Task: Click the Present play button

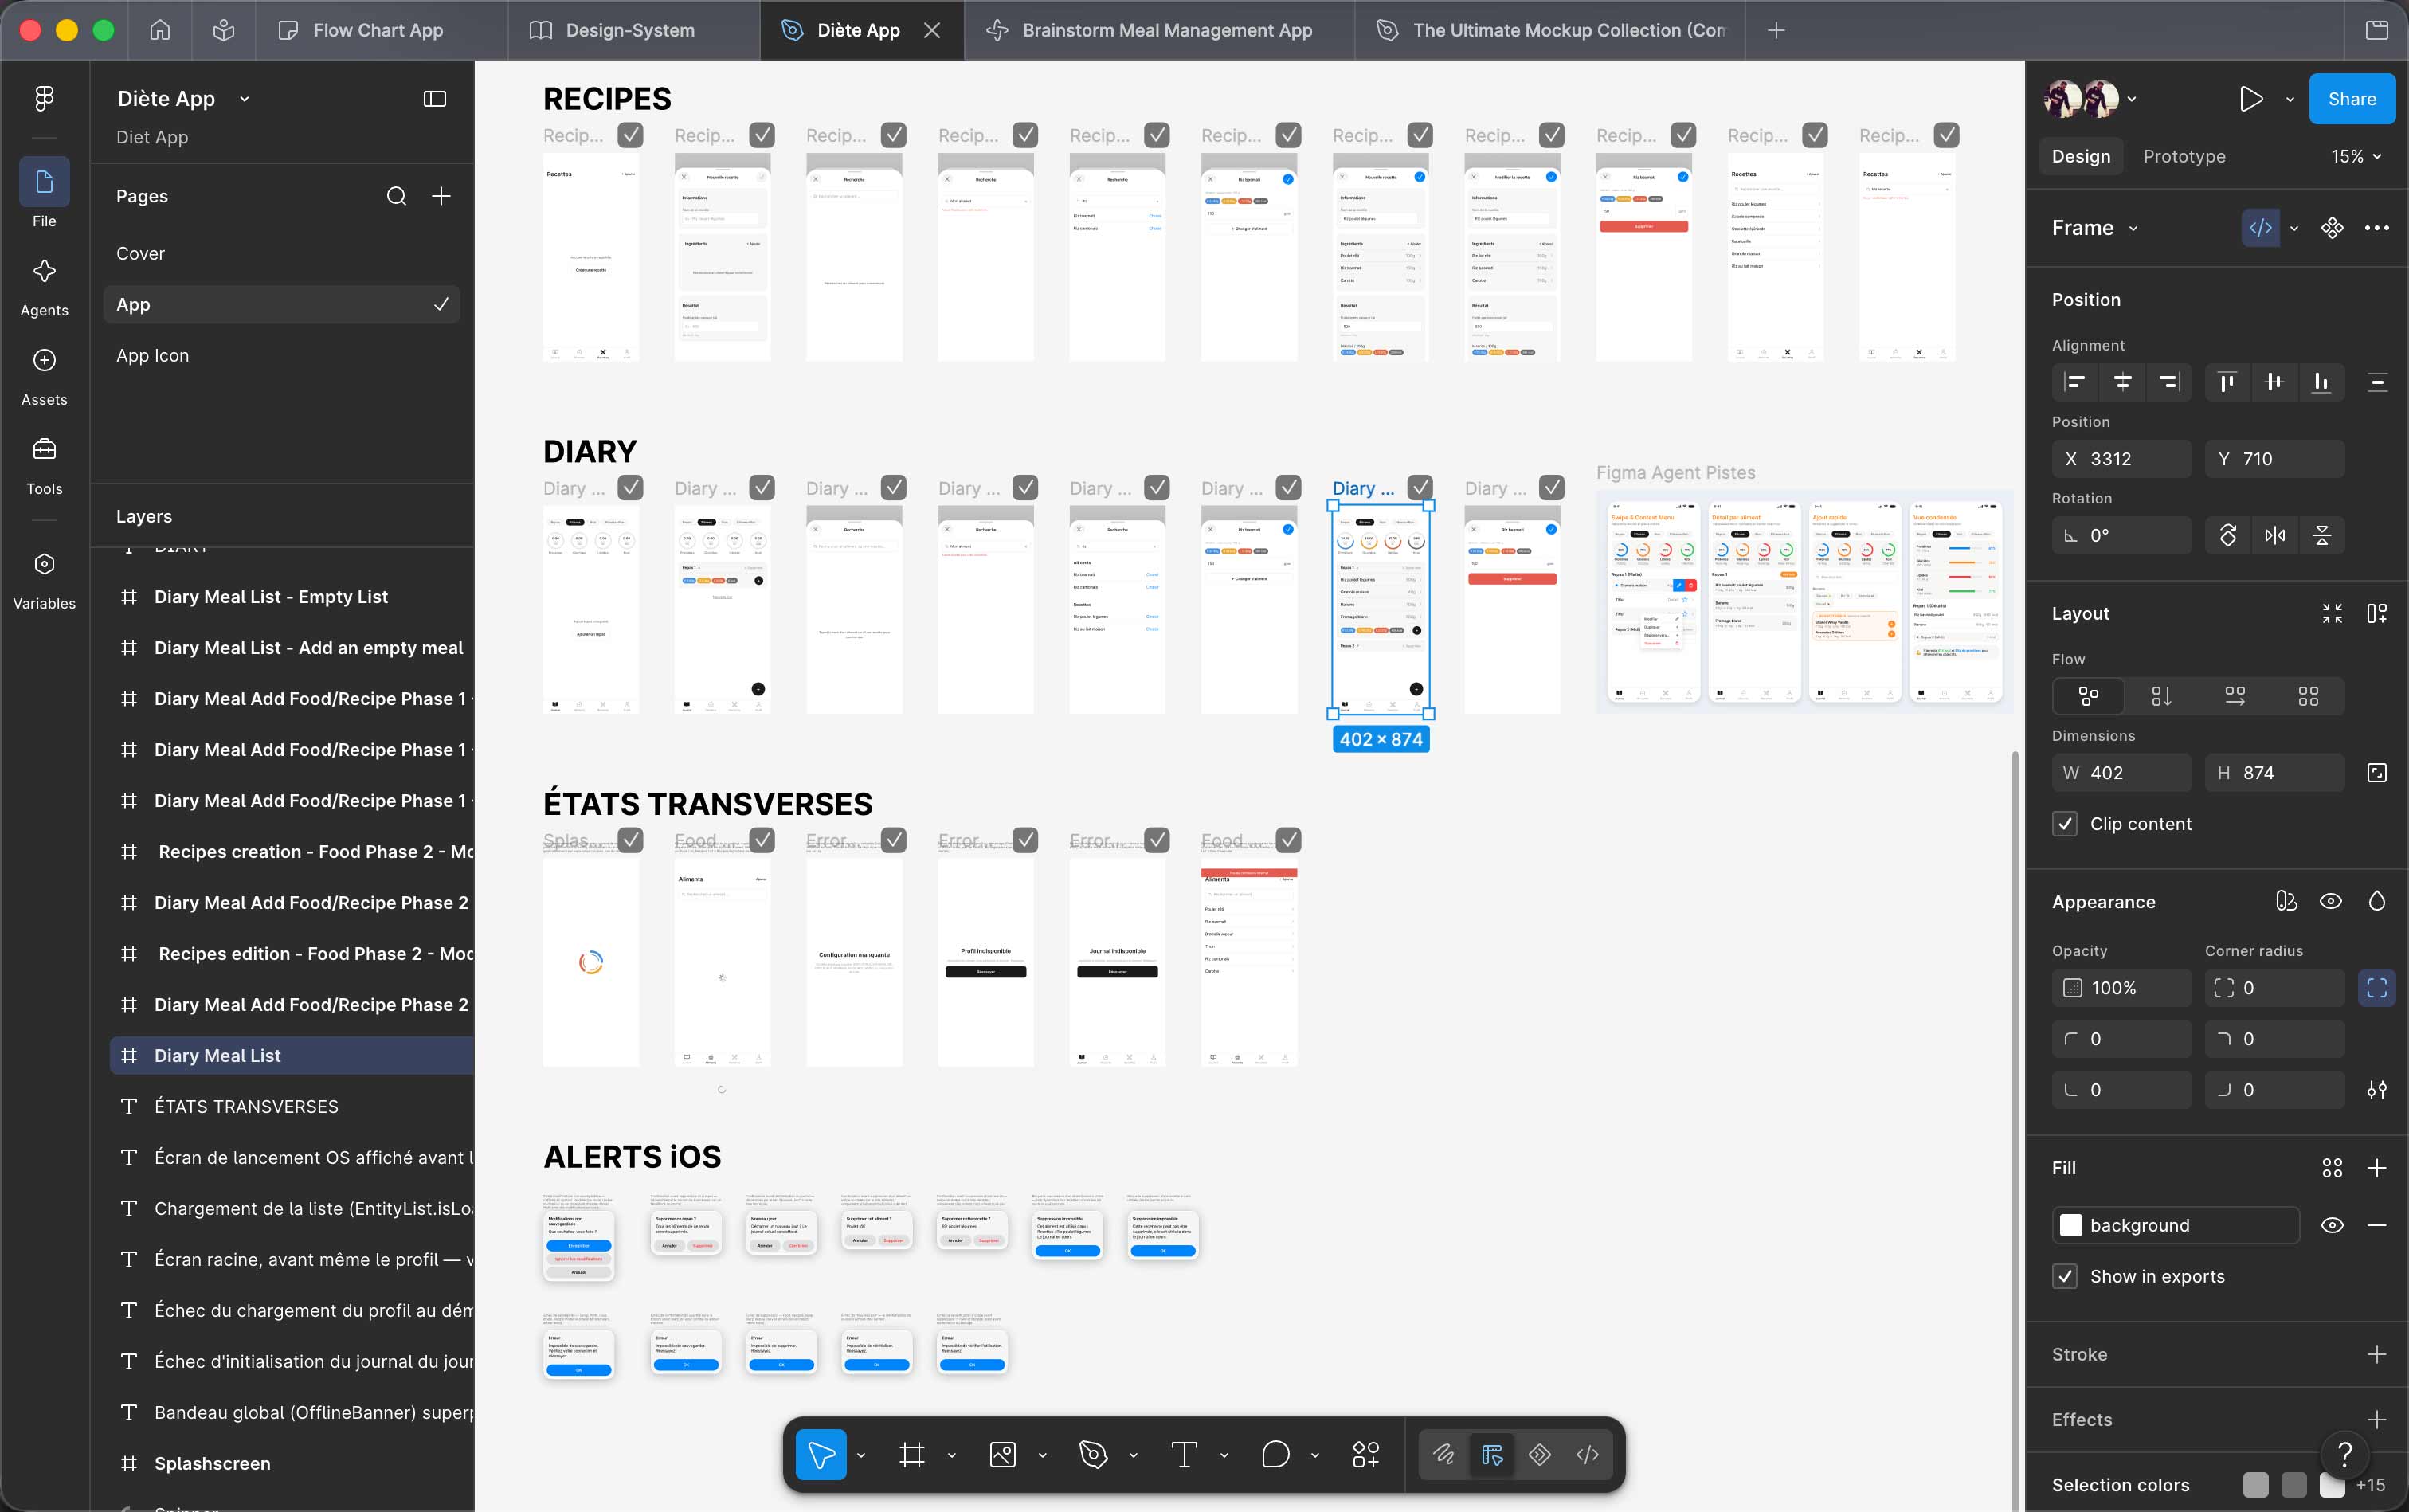Action: pos(2251,99)
